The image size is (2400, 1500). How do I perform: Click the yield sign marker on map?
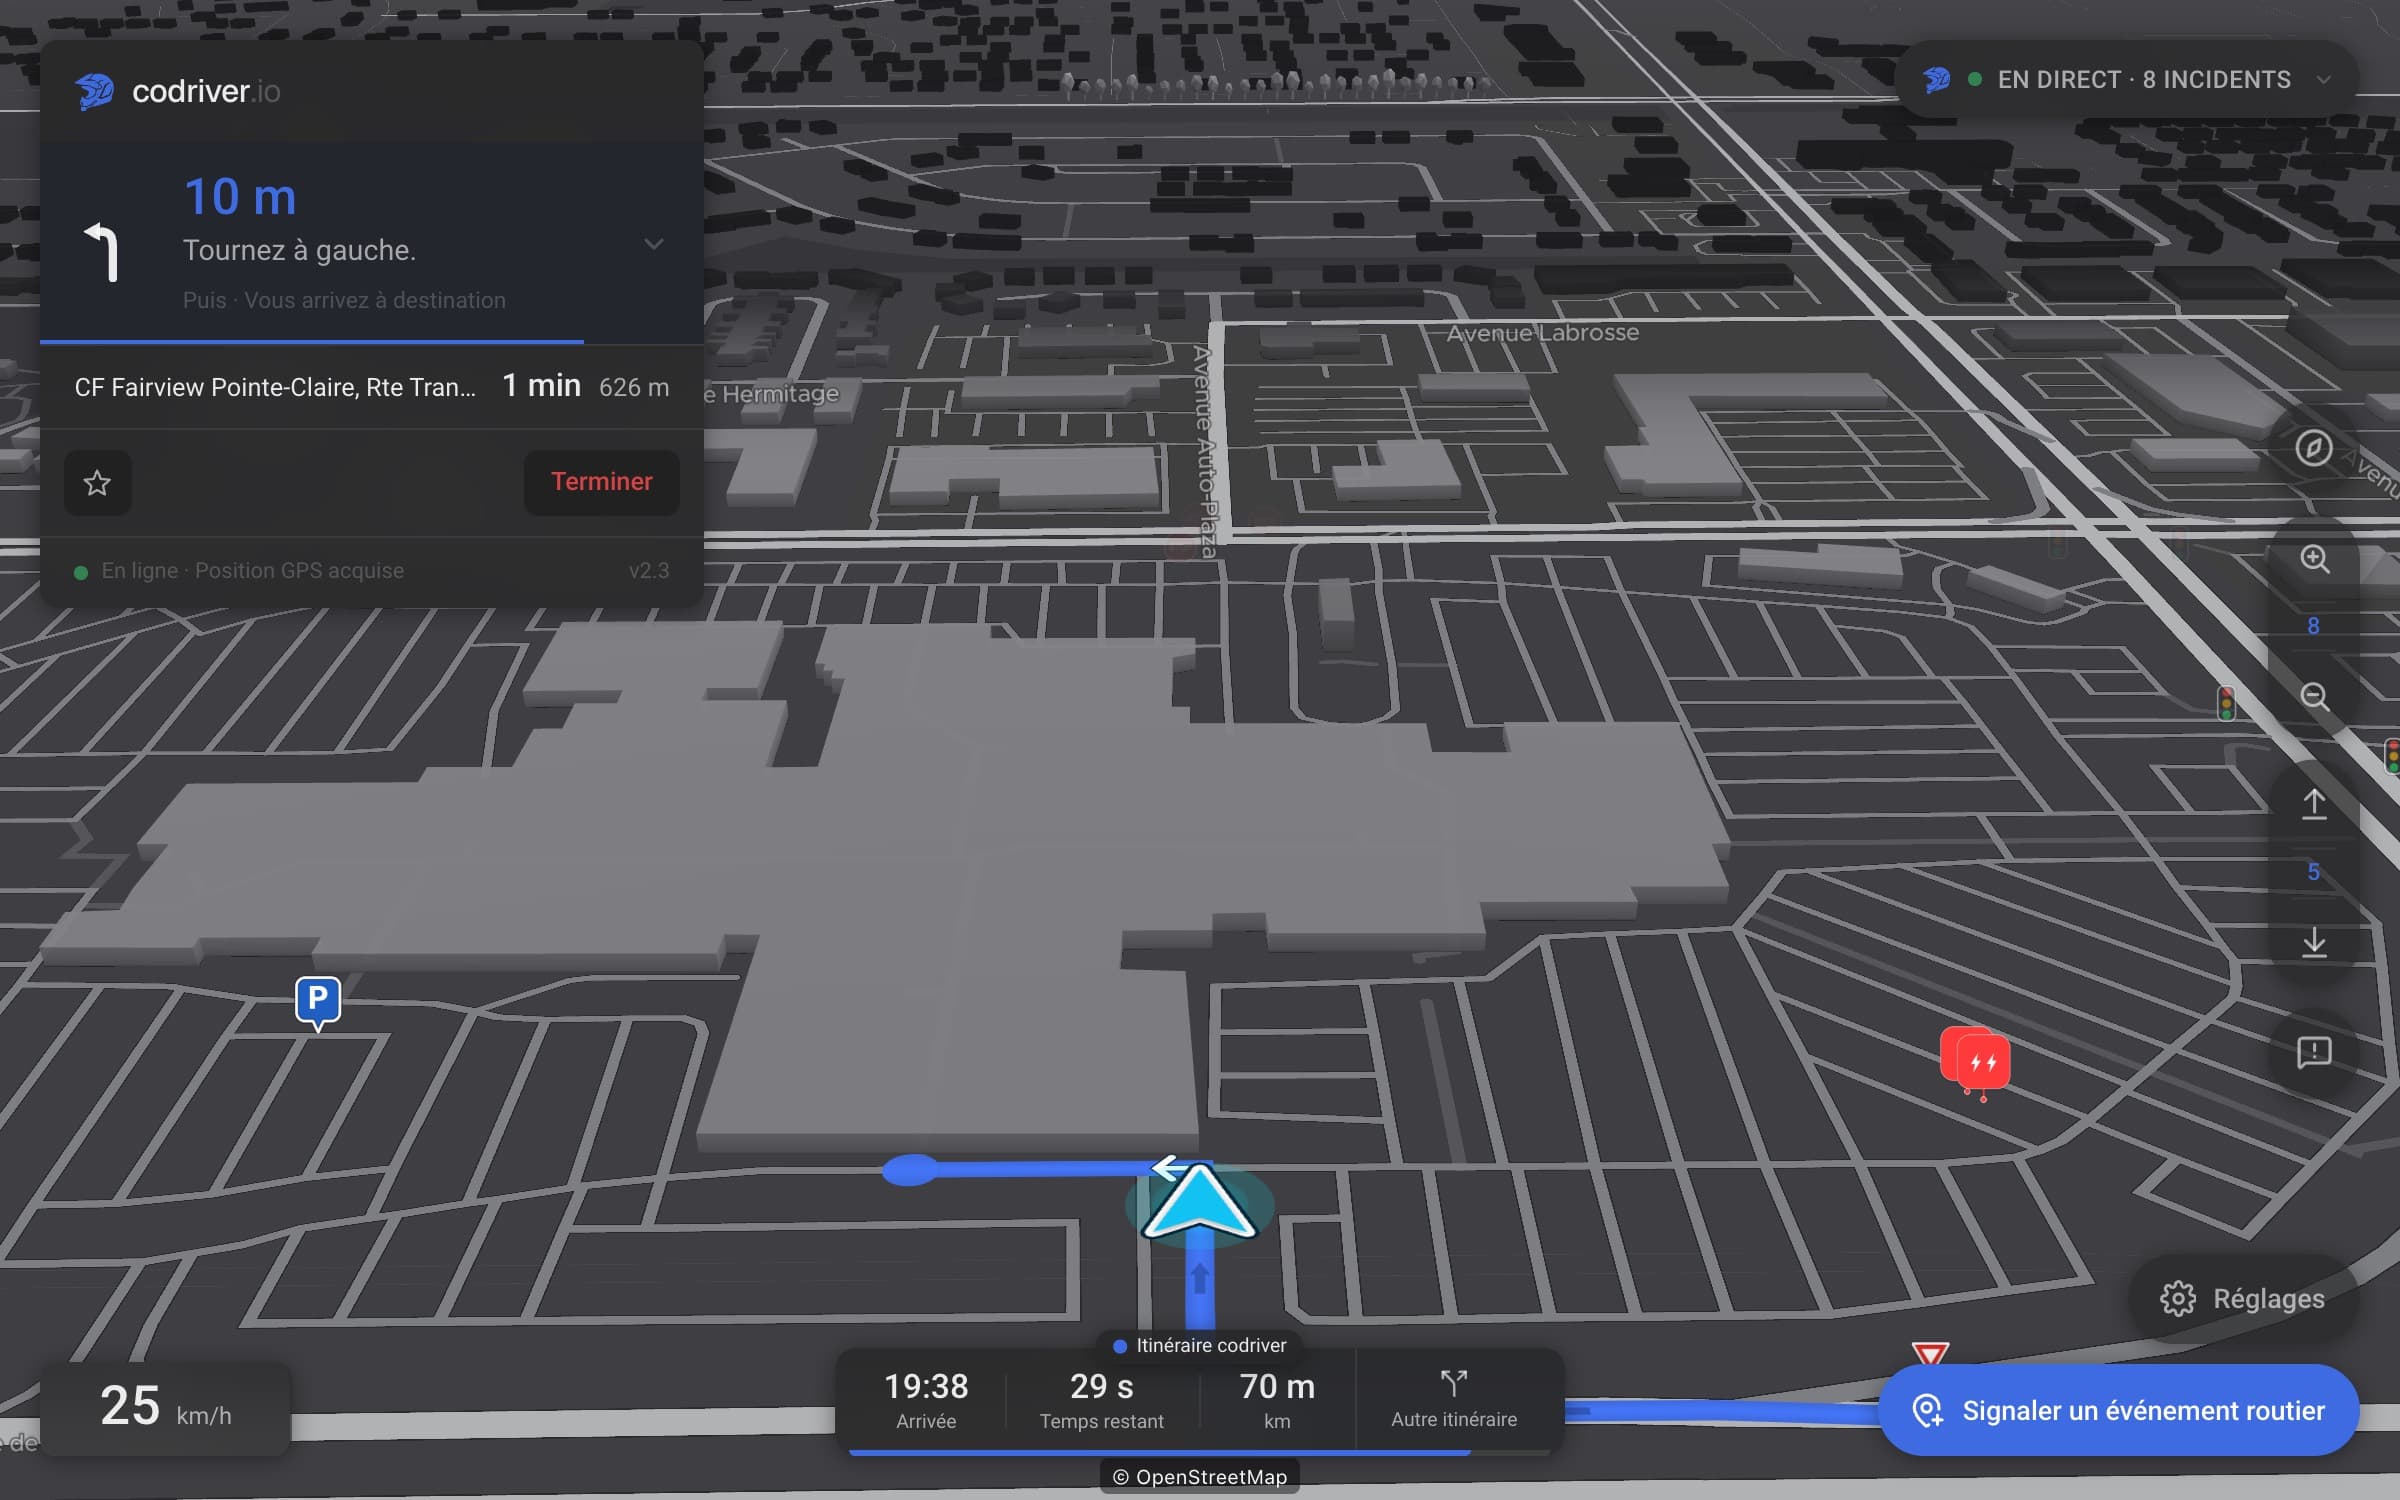1930,1354
